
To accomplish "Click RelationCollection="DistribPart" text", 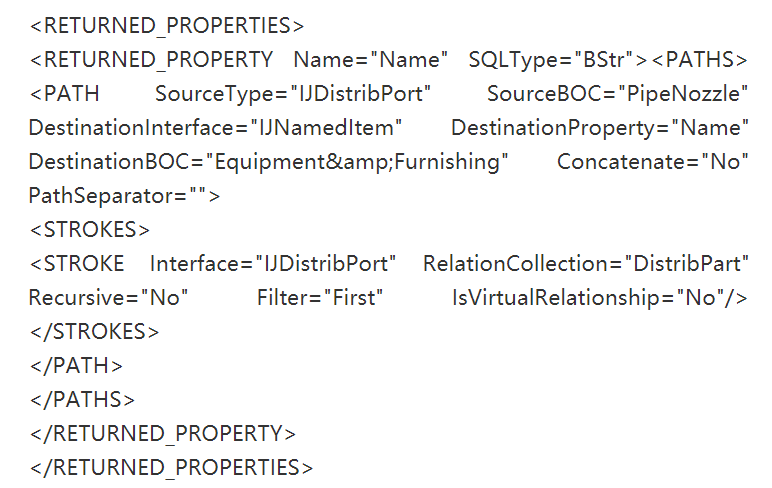I will (x=586, y=263).
